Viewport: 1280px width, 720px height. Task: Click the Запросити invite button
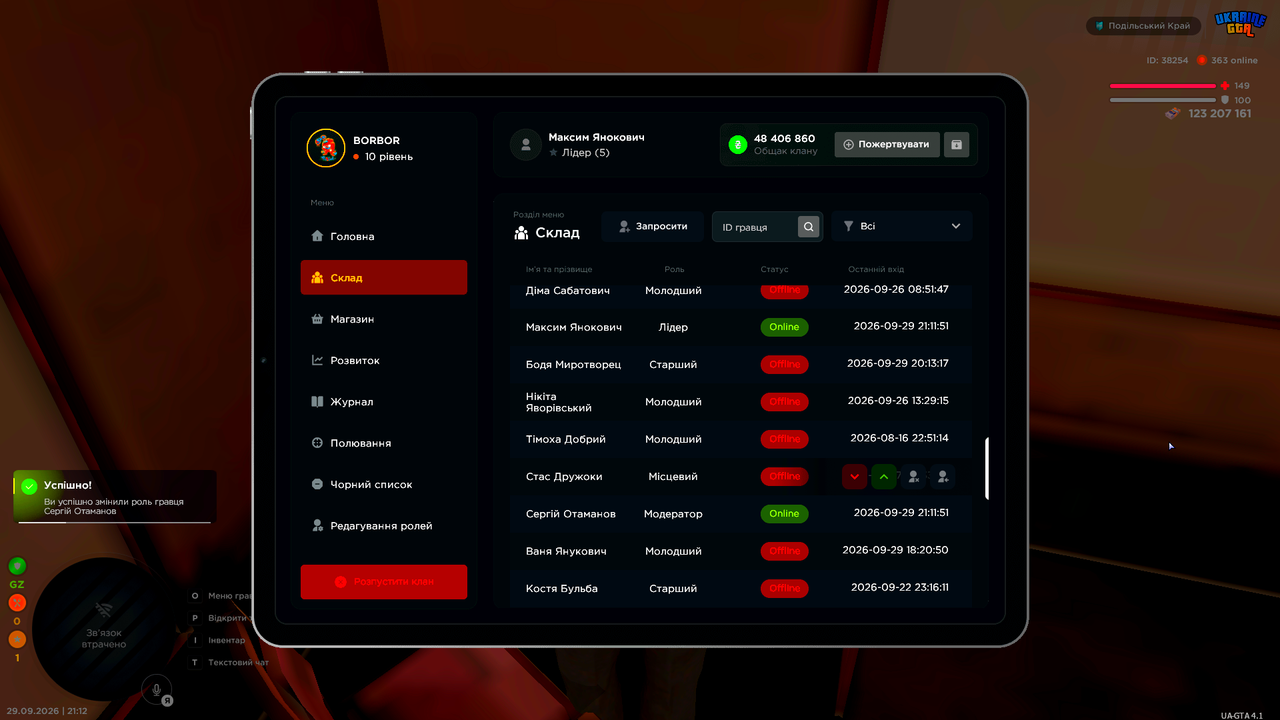coord(652,227)
